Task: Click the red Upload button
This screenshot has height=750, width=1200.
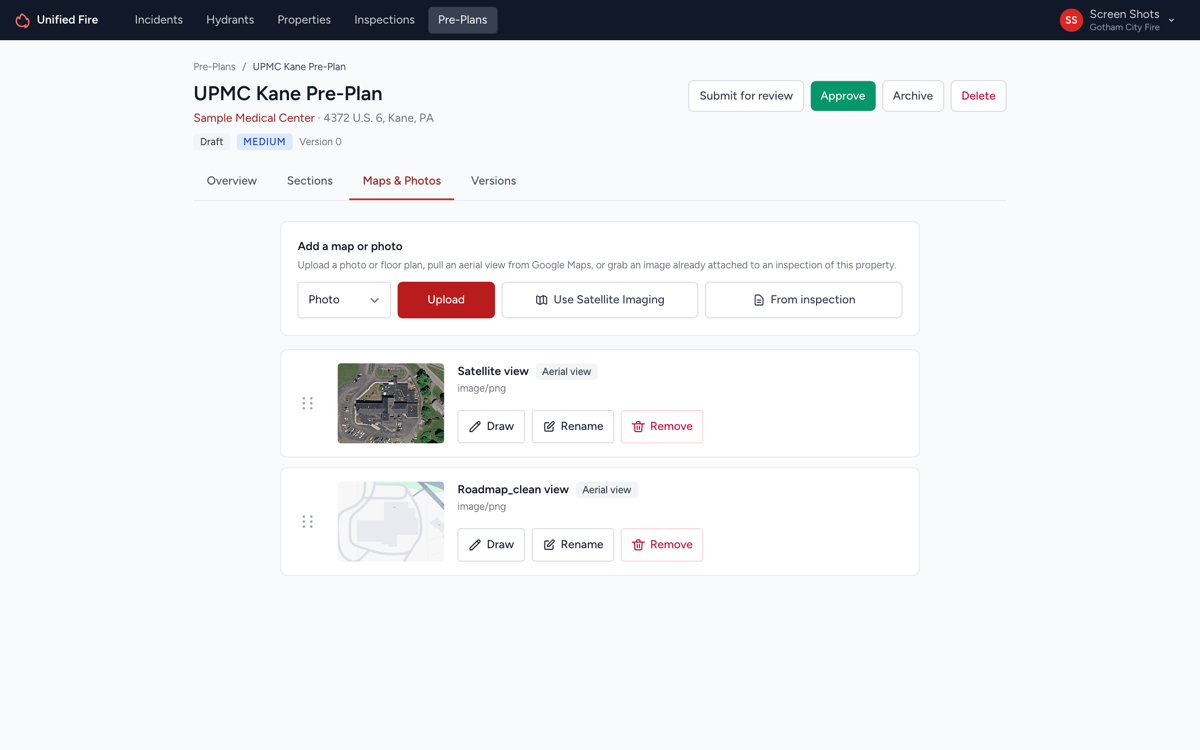Action: tap(446, 300)
